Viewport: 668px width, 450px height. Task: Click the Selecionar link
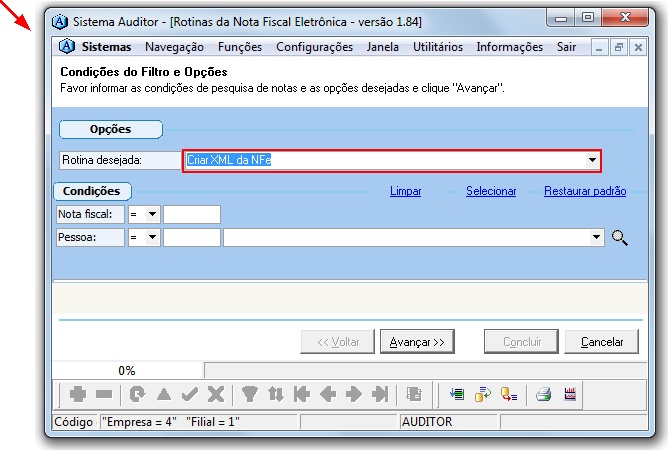point(491,191)
